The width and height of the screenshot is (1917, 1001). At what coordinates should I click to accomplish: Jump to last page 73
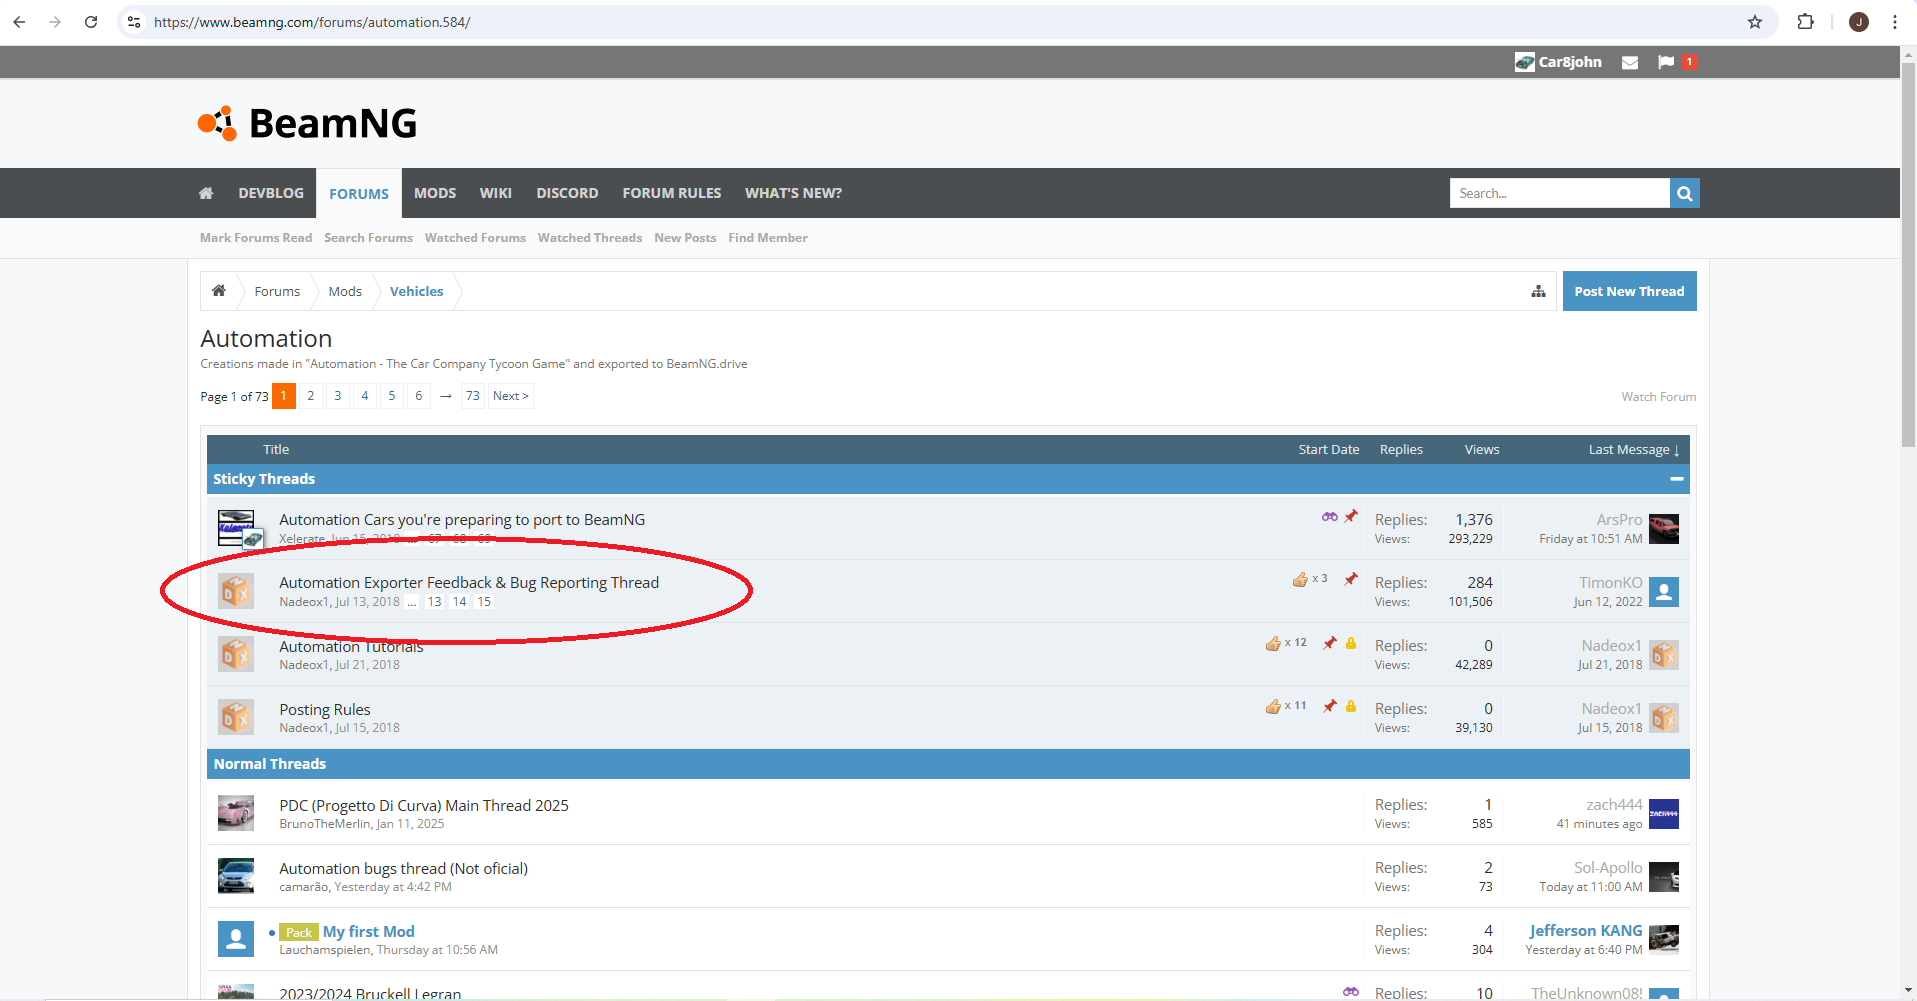pos(473,396)
